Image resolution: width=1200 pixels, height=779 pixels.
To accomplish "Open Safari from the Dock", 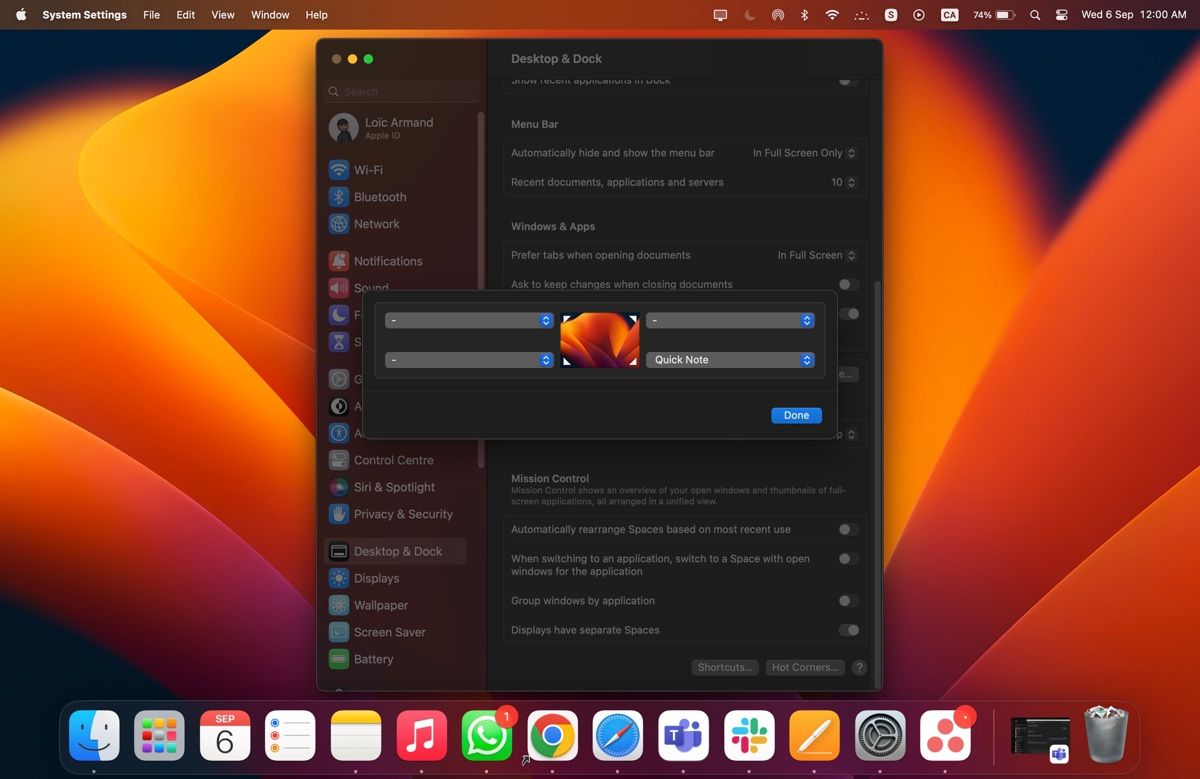I will (x=617, y=735).
